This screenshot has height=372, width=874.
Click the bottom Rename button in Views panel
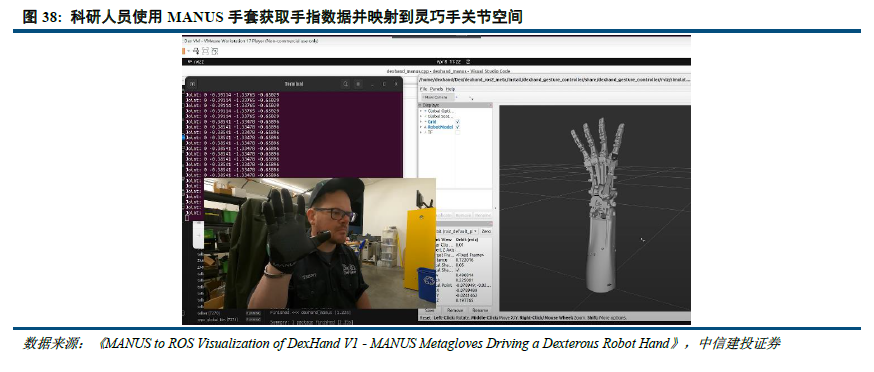[x=479, y=310]
